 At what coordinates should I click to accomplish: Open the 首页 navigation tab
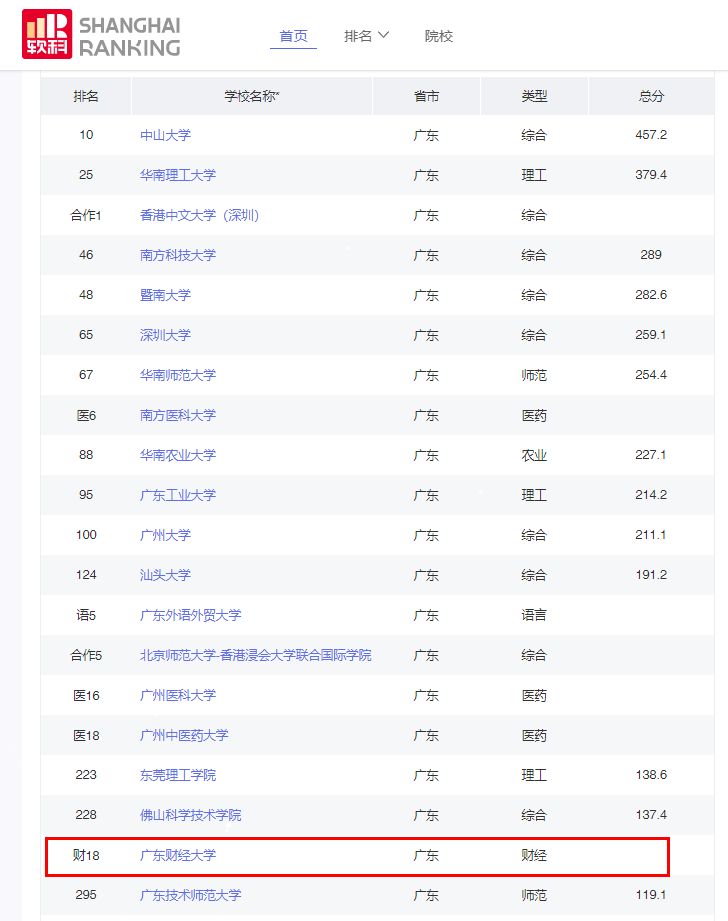tap(293, 36)
